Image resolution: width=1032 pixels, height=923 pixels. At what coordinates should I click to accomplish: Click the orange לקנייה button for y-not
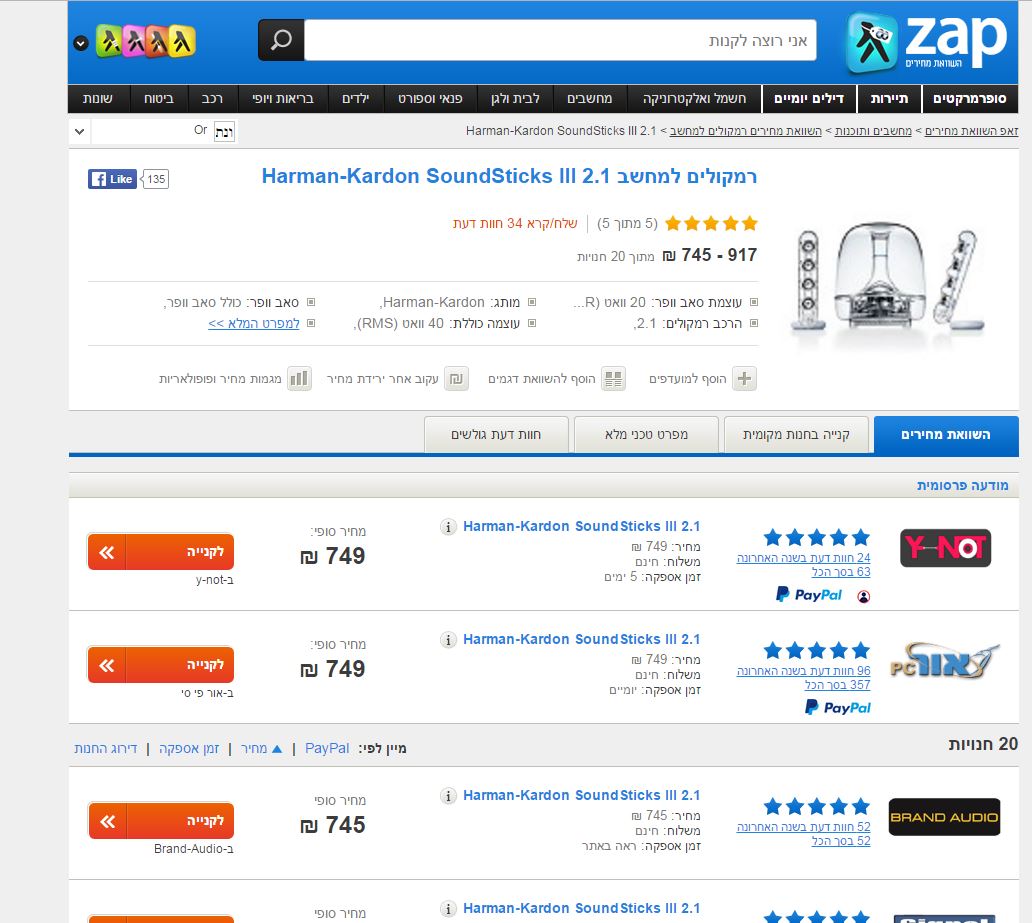tap(161, 551)
